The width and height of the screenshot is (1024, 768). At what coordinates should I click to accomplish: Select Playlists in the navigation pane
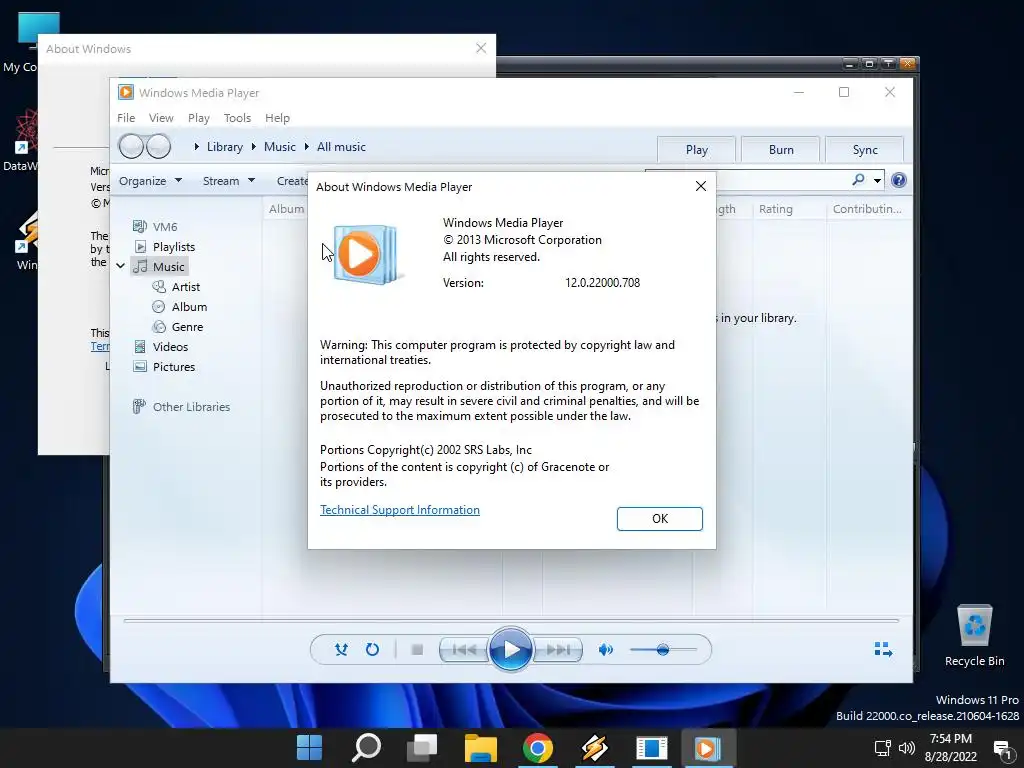click(165, 247)
